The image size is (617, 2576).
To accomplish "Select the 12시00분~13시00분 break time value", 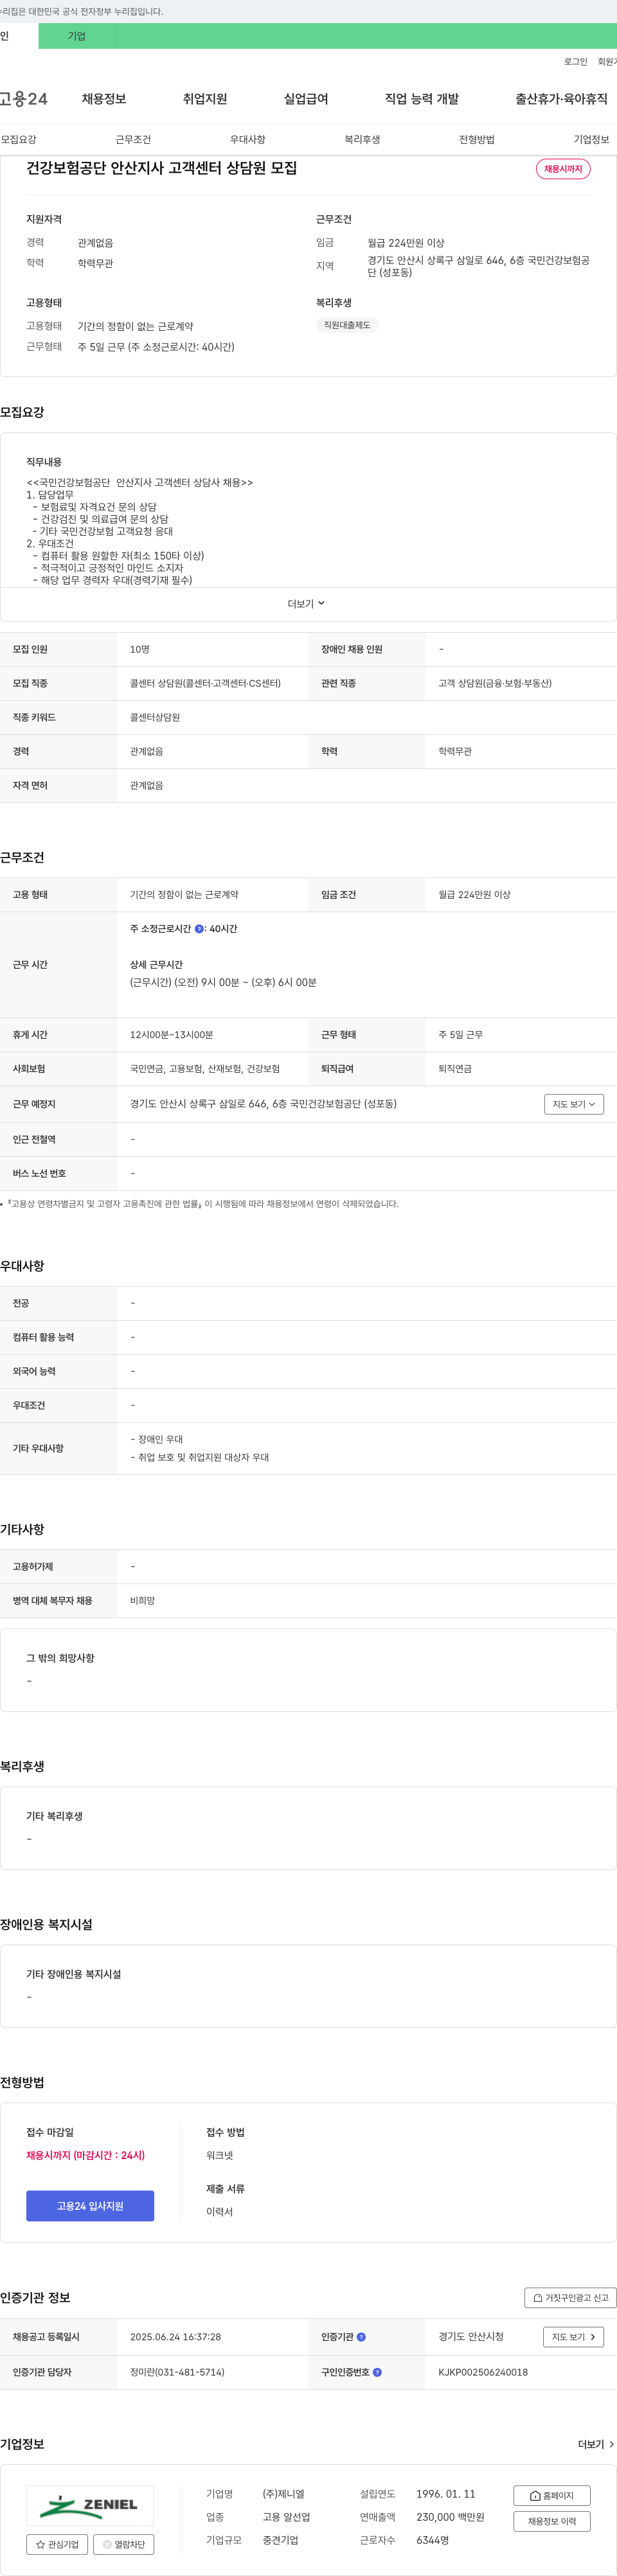I will coord(171,1035).
